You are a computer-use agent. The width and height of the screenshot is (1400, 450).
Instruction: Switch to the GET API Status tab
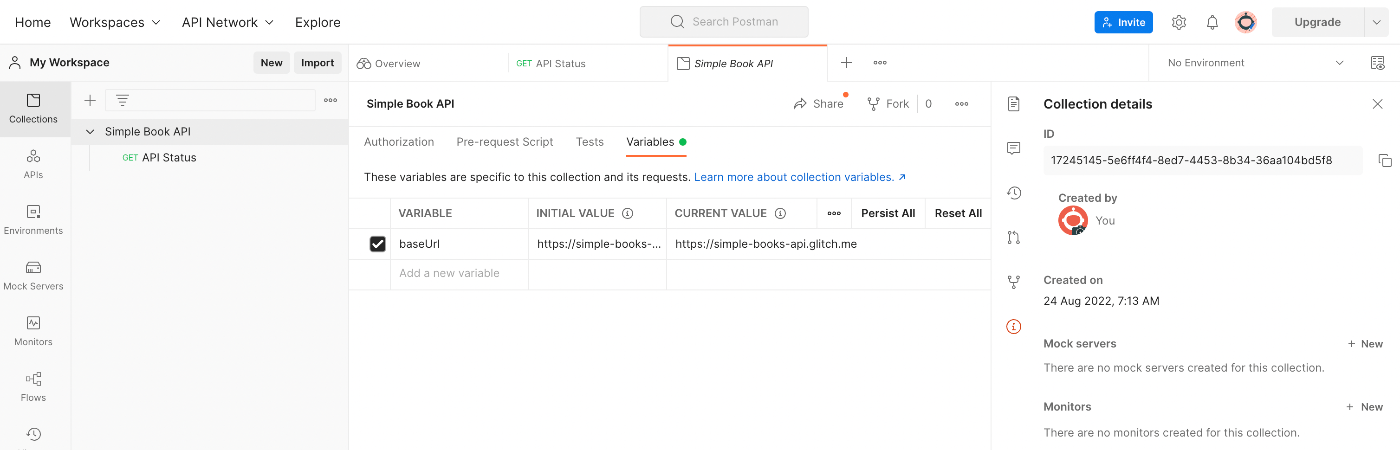(x=588, y=63)
